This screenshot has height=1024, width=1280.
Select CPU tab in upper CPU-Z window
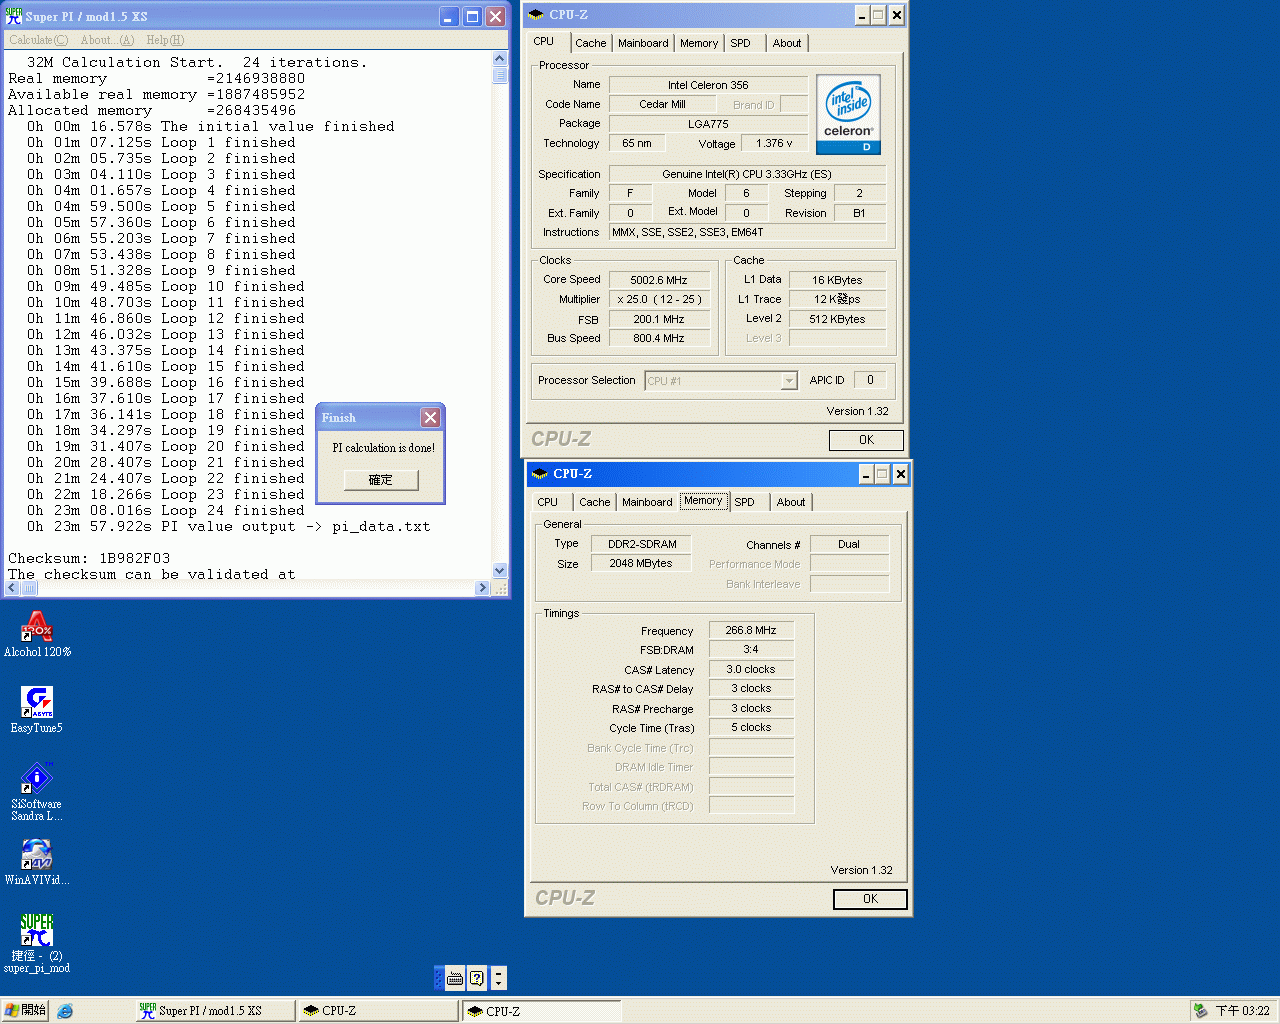544,41
